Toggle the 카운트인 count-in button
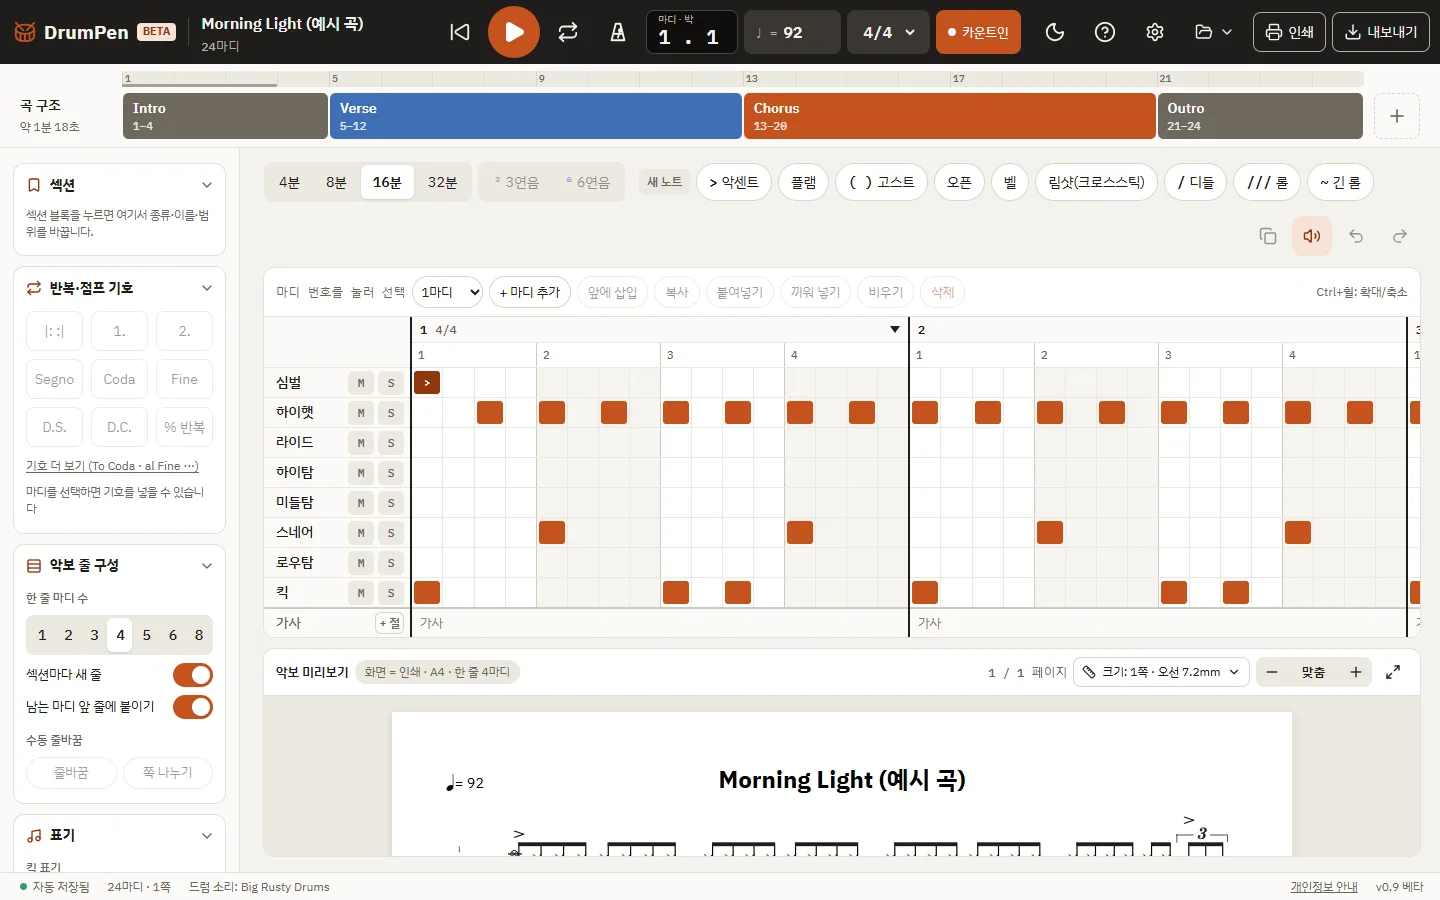 pos(978,32)
